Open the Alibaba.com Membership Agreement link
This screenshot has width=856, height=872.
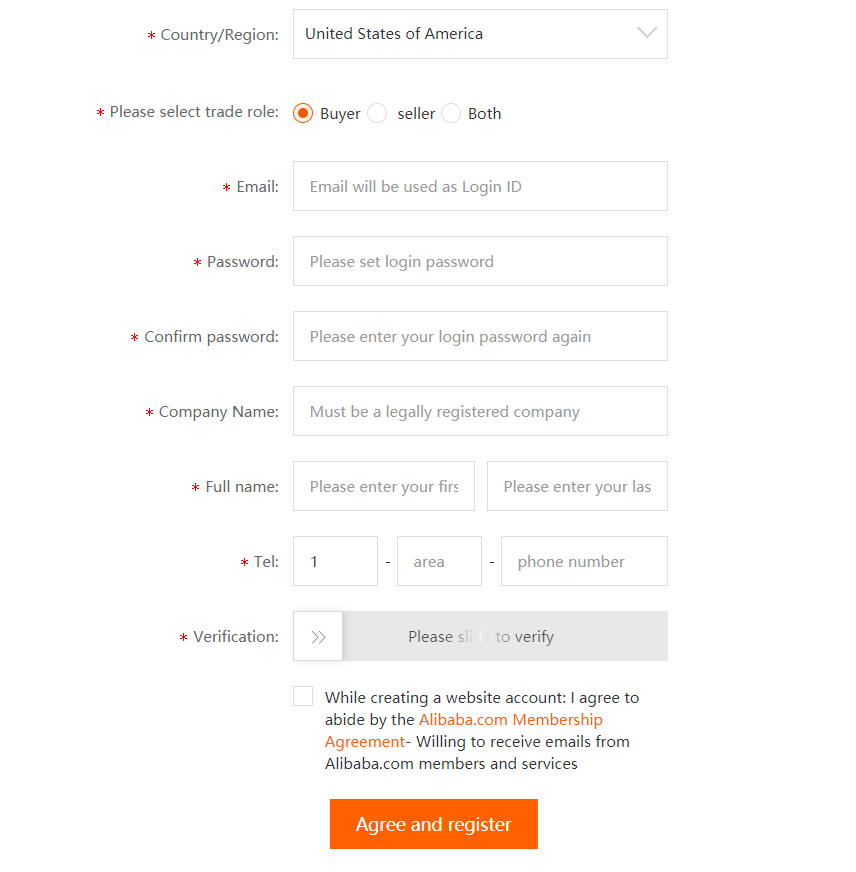click(x=510, y=719)
